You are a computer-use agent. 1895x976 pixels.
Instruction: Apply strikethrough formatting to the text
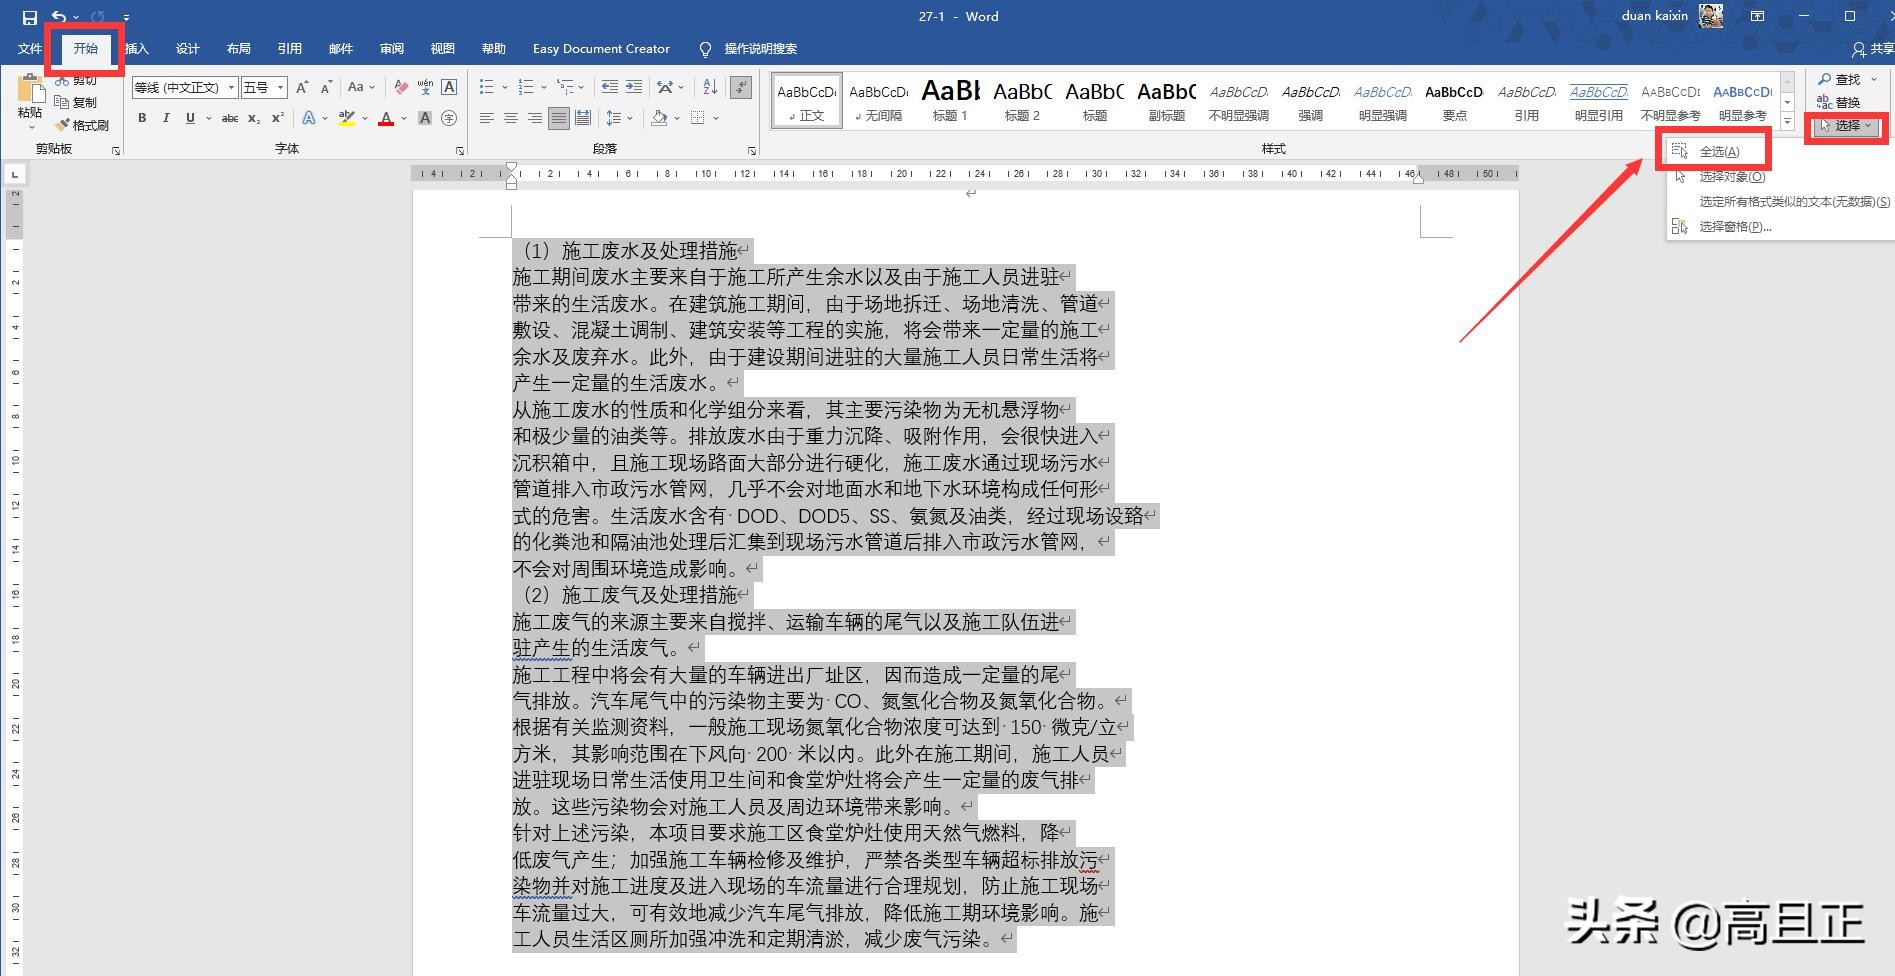[229, 118]
